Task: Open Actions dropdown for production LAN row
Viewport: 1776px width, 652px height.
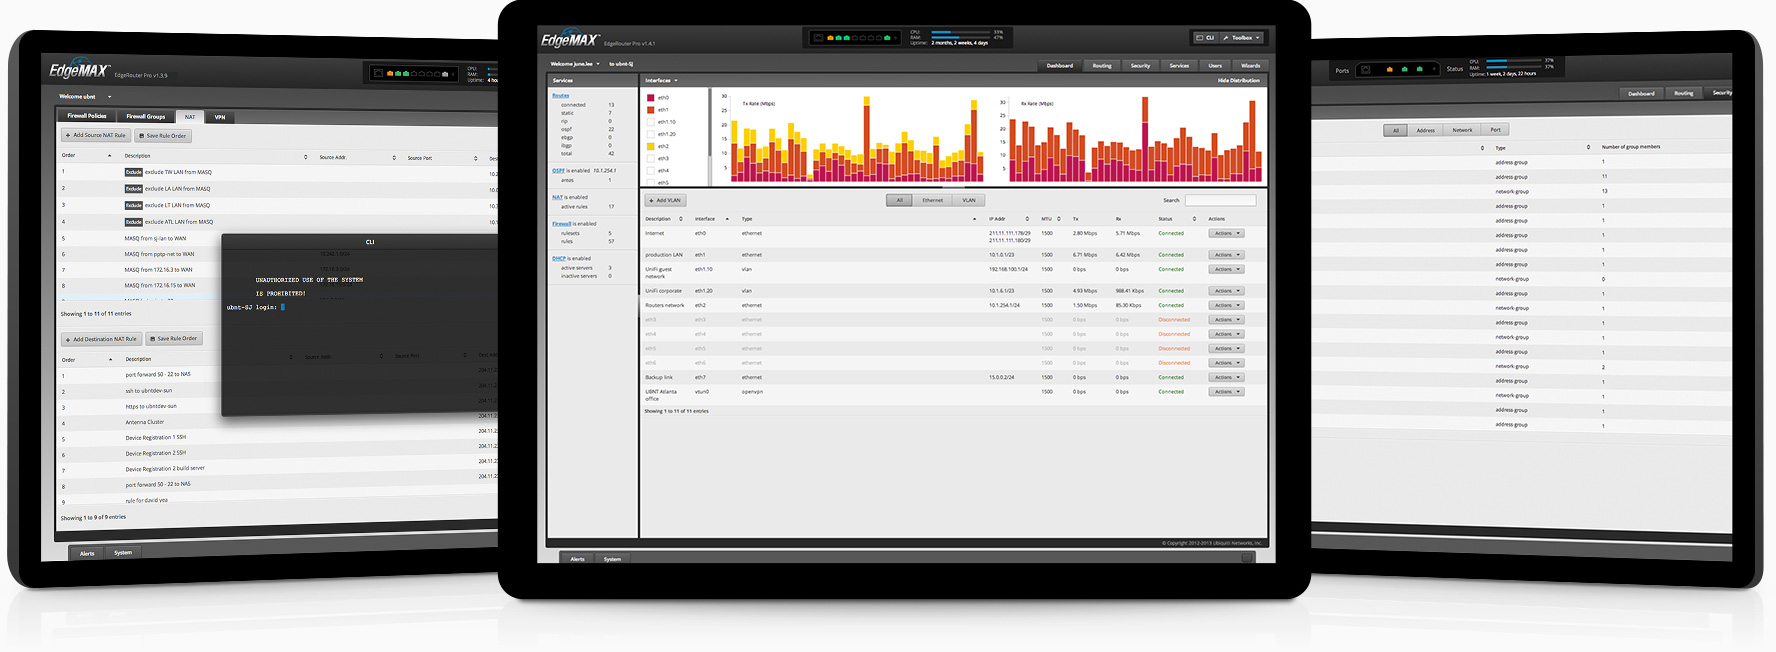Action: 1226,255
